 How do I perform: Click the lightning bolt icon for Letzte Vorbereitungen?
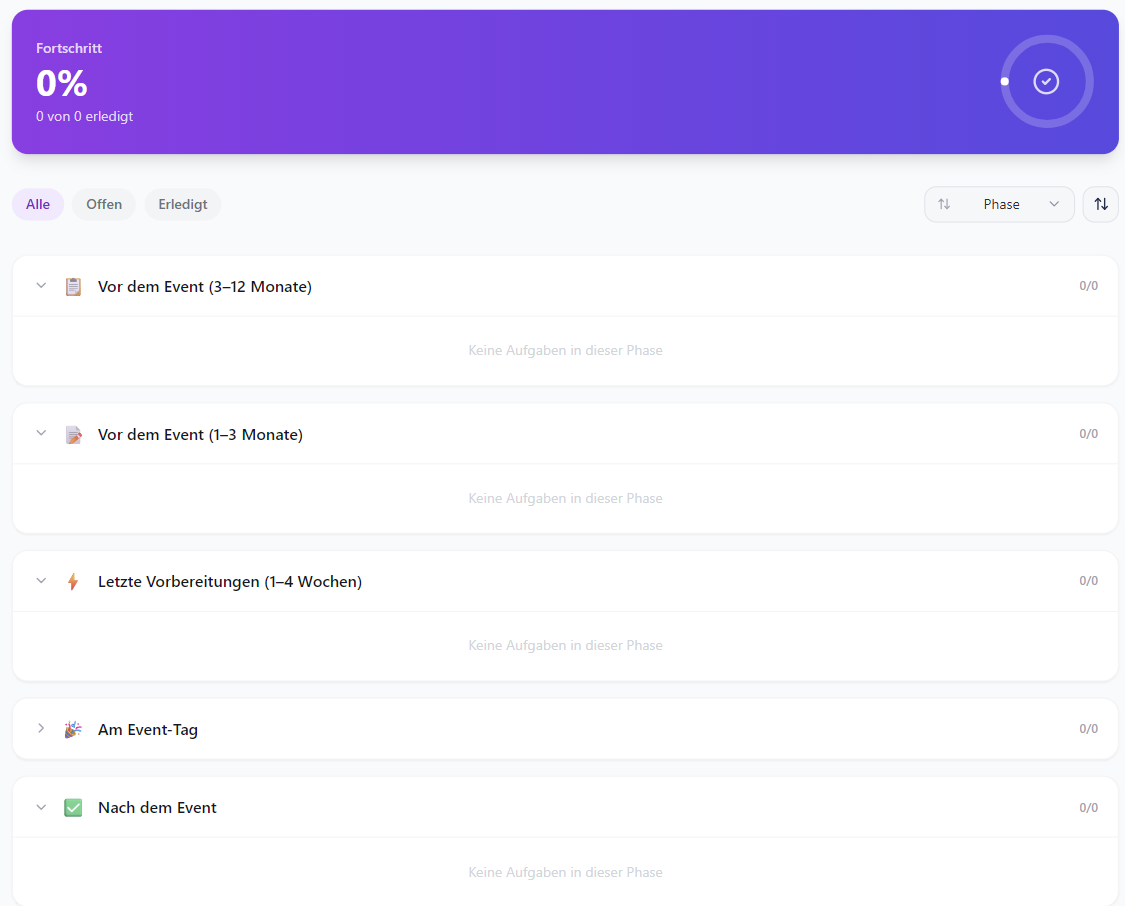click(x=73, y=582)
